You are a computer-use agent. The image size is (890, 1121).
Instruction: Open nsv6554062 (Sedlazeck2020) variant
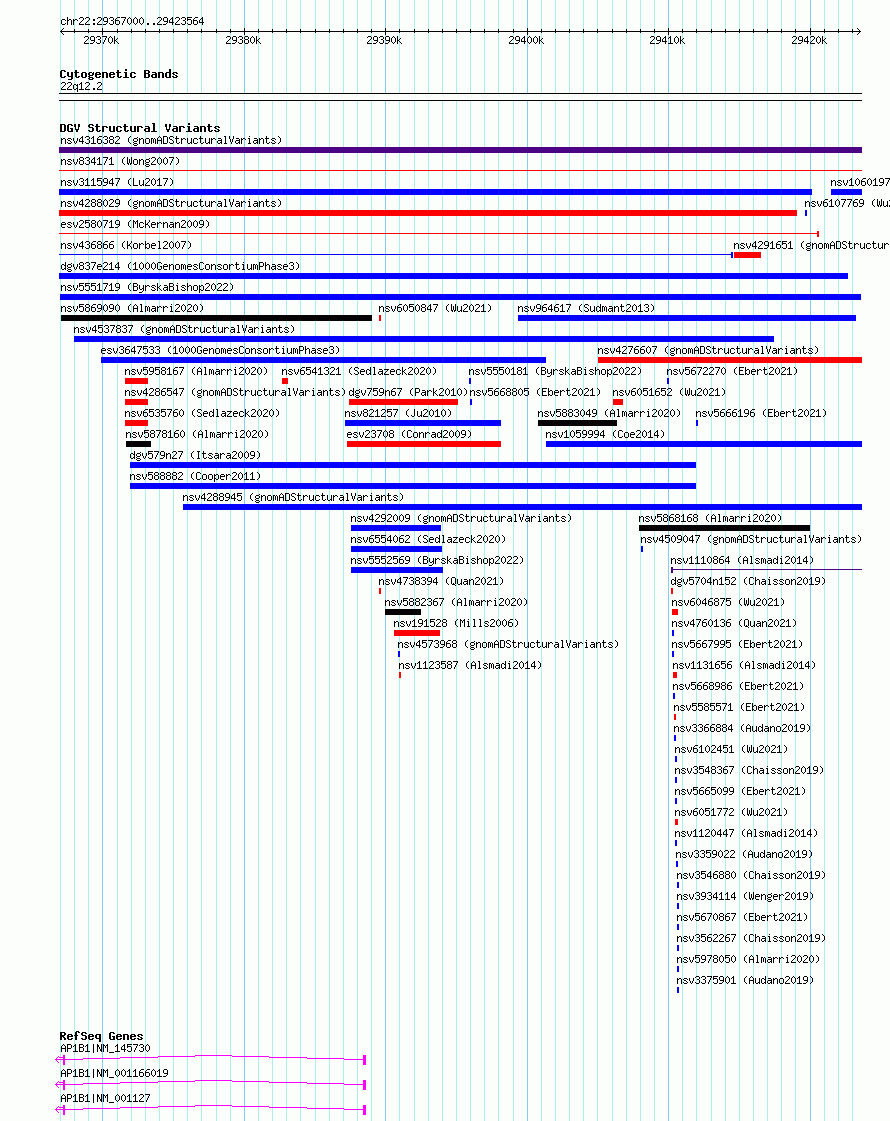[428, 539]
